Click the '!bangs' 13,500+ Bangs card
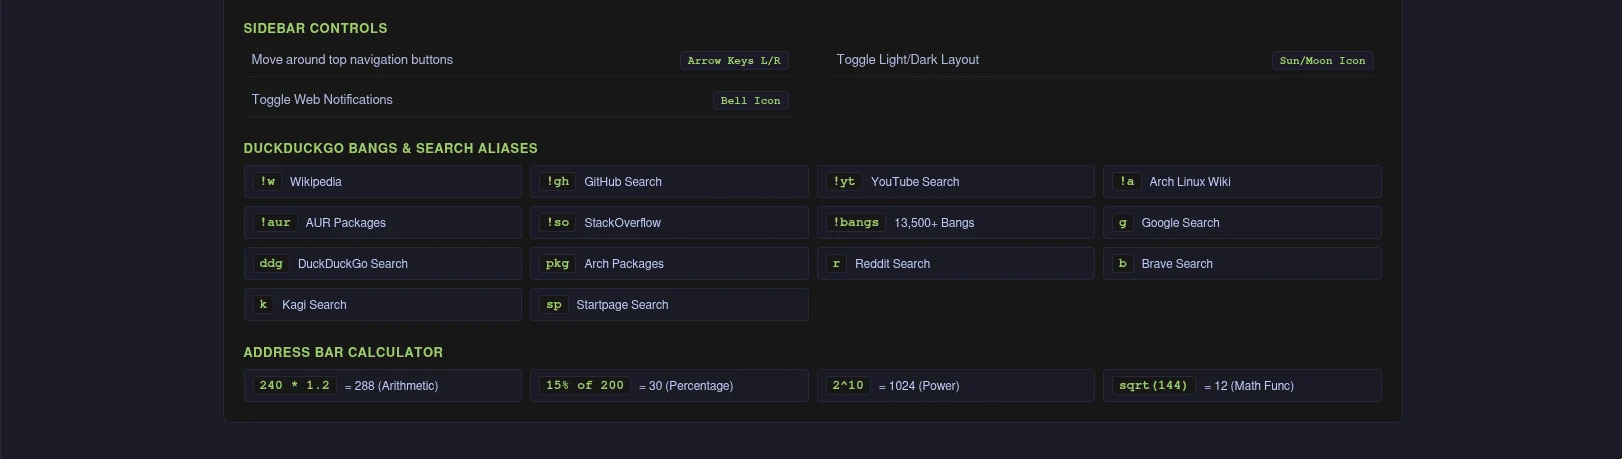 (x=955, y=222)
